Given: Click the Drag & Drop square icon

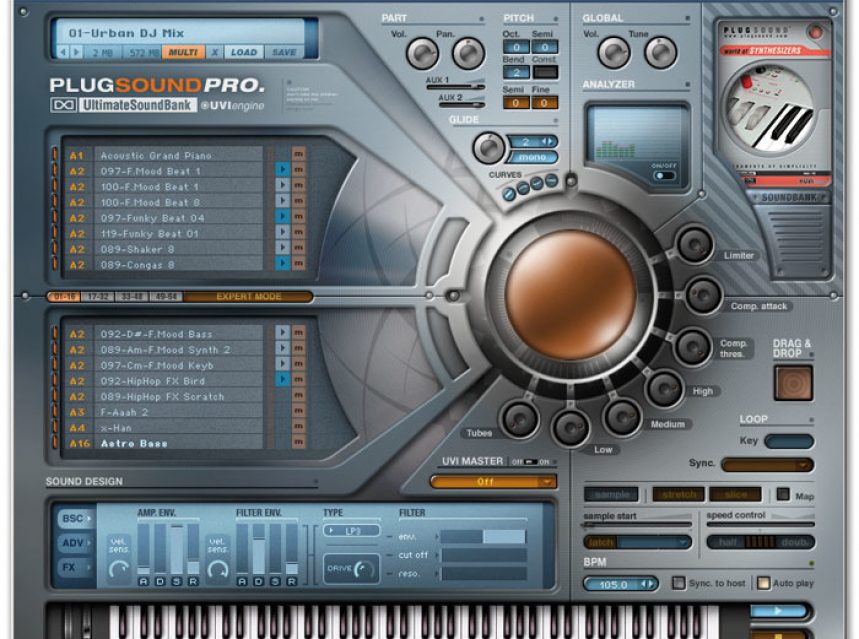Looking at the screenshot, I should [x=793, y=383].
